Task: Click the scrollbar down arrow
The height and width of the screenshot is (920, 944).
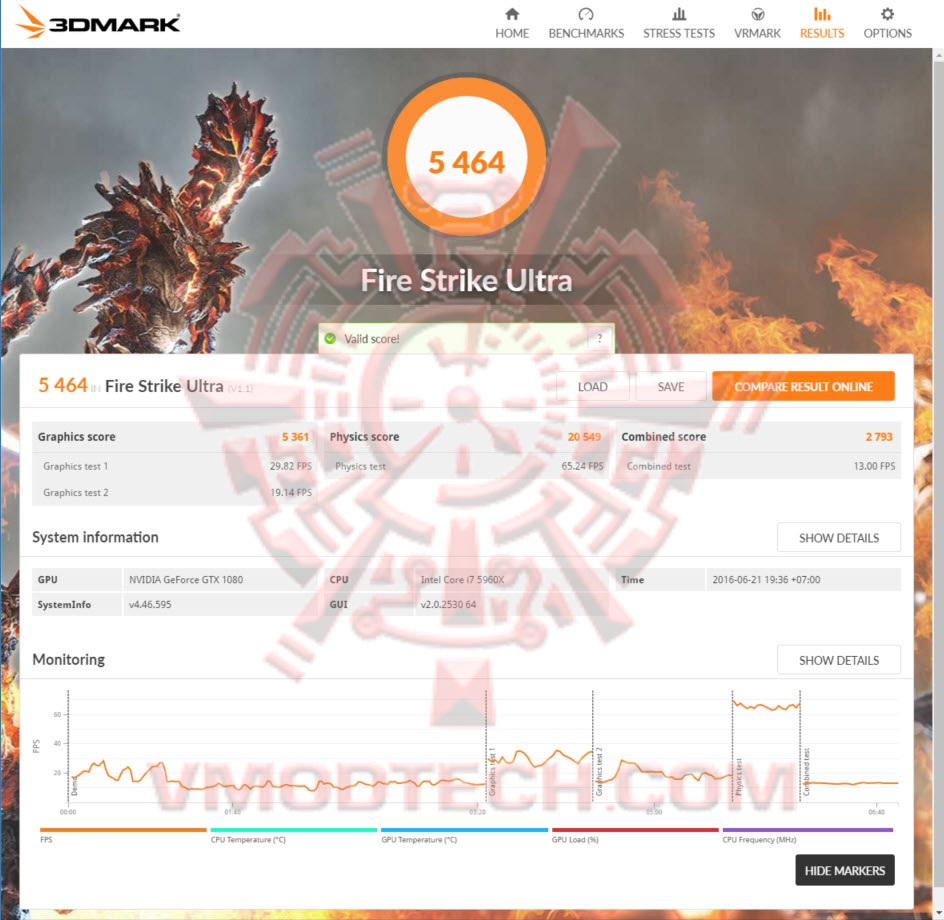Action: [938, 914]
